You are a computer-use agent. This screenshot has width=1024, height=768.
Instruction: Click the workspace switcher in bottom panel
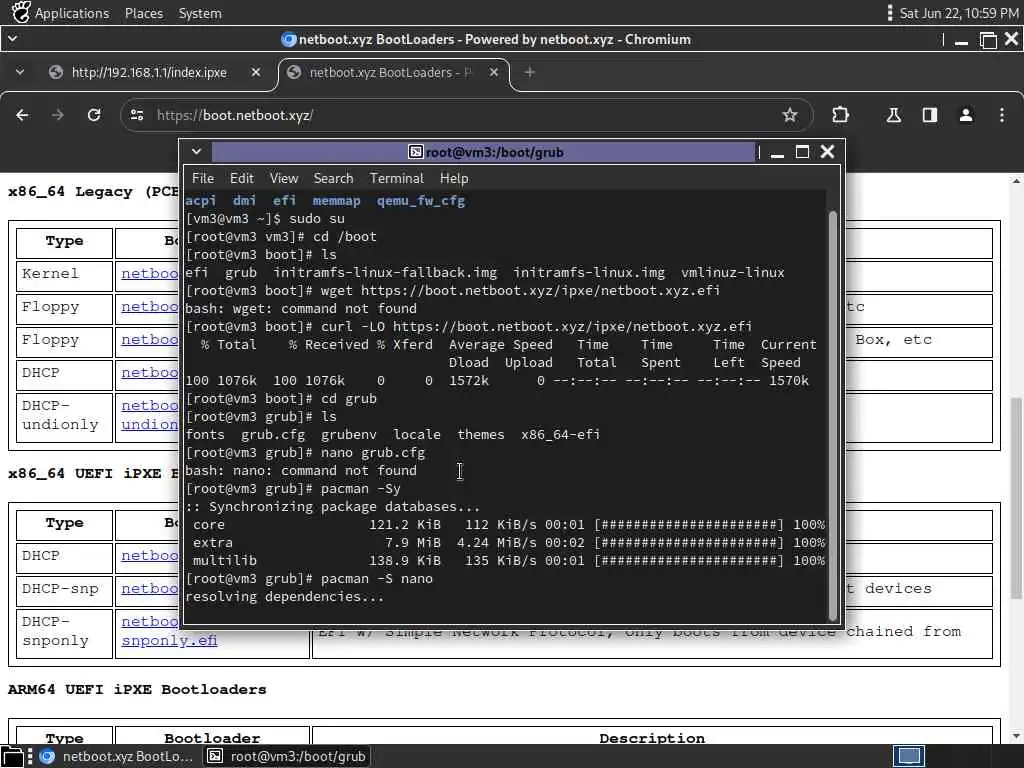coord(908,756)
